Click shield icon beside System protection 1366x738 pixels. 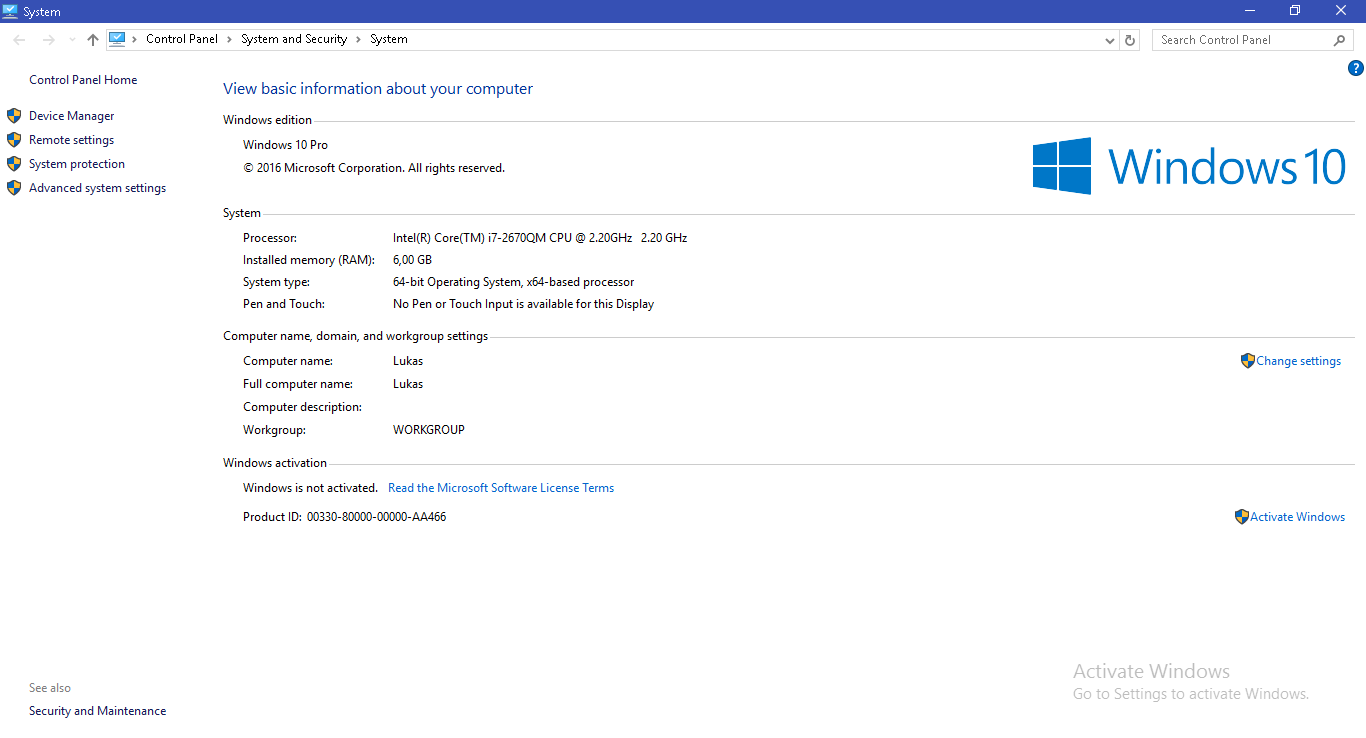[x=14, y=164]
